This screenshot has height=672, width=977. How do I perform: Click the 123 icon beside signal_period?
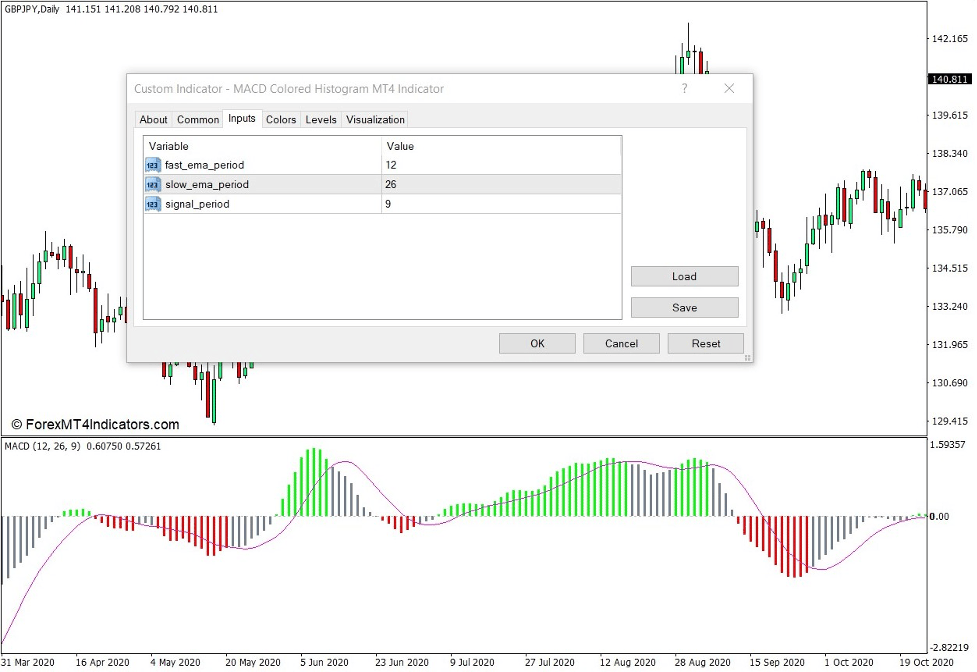tap(152, 203)
